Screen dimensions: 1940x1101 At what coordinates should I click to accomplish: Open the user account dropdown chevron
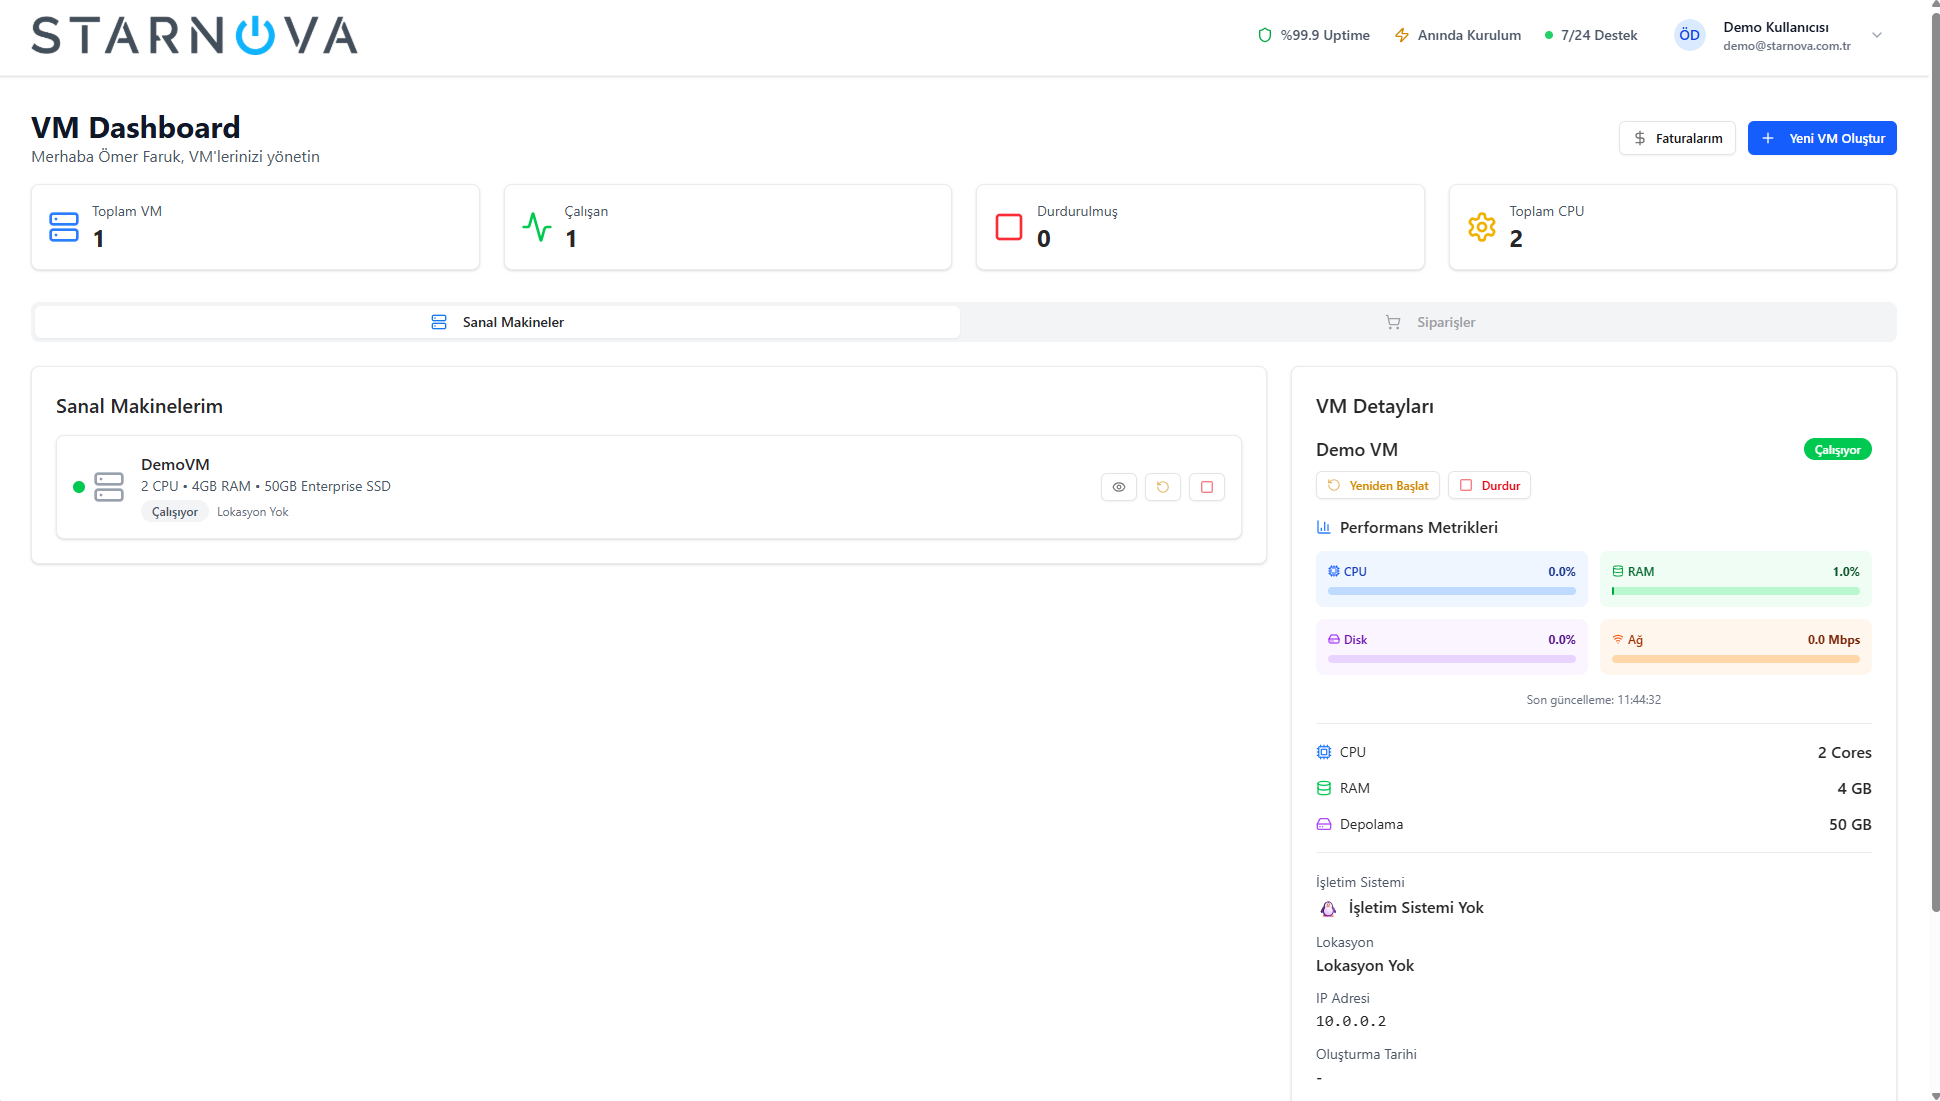1878,35
